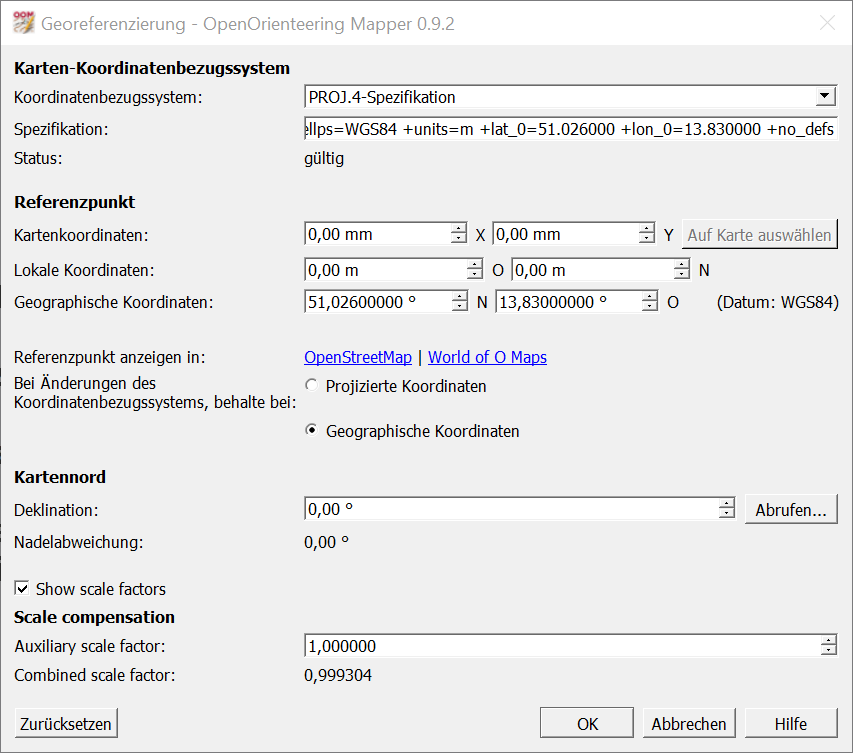This screenshot has height=753, width=853.
Task: Click the Zurücksetzen button
Action: 65,724
